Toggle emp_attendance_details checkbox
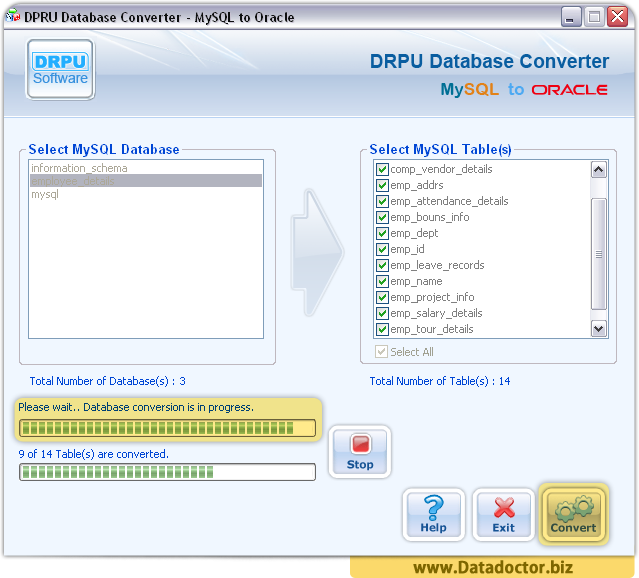The image size is (639, 578). click(382, 201)
